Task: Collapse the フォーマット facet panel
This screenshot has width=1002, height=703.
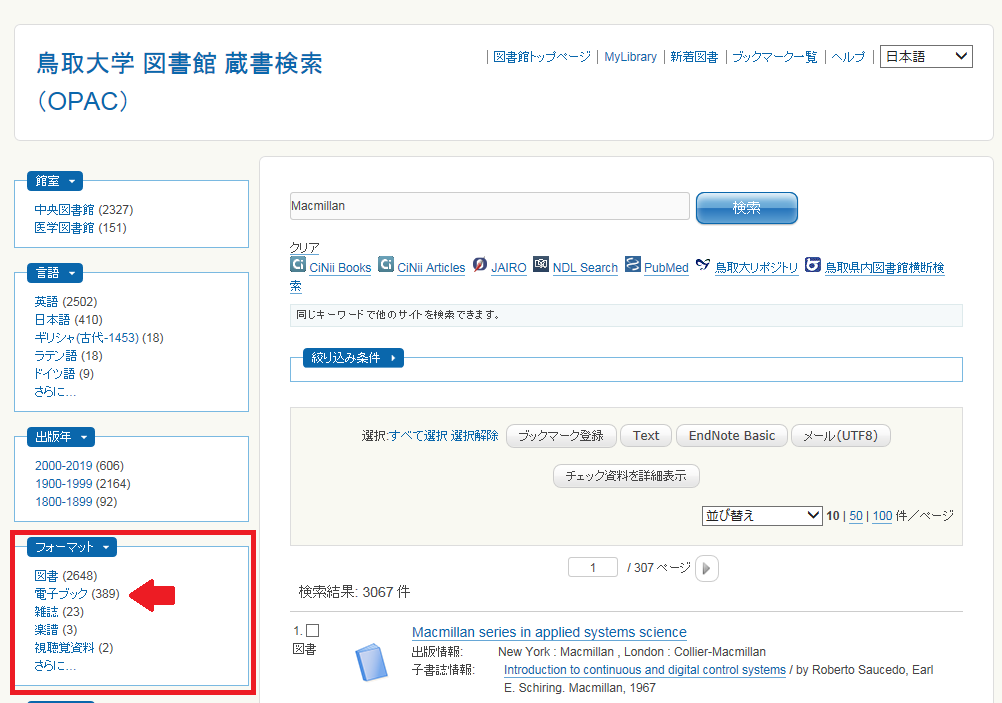Action: click(x=72, y=547)
